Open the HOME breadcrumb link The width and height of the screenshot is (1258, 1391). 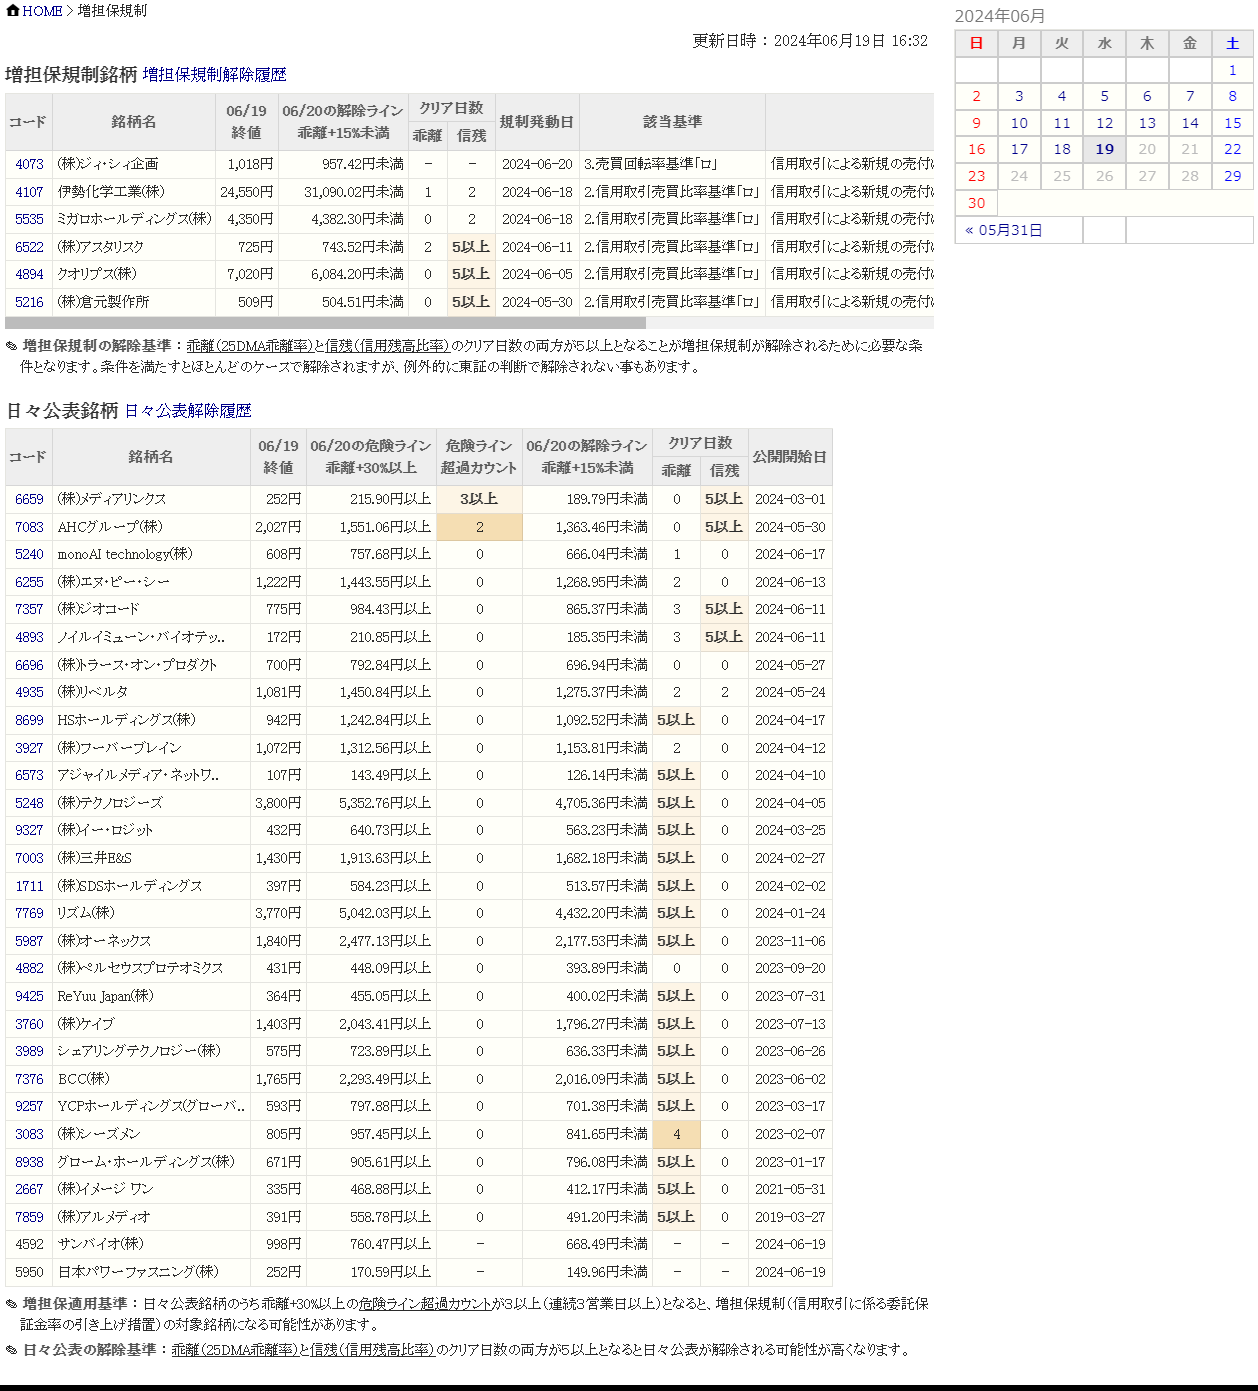(42, 11)
